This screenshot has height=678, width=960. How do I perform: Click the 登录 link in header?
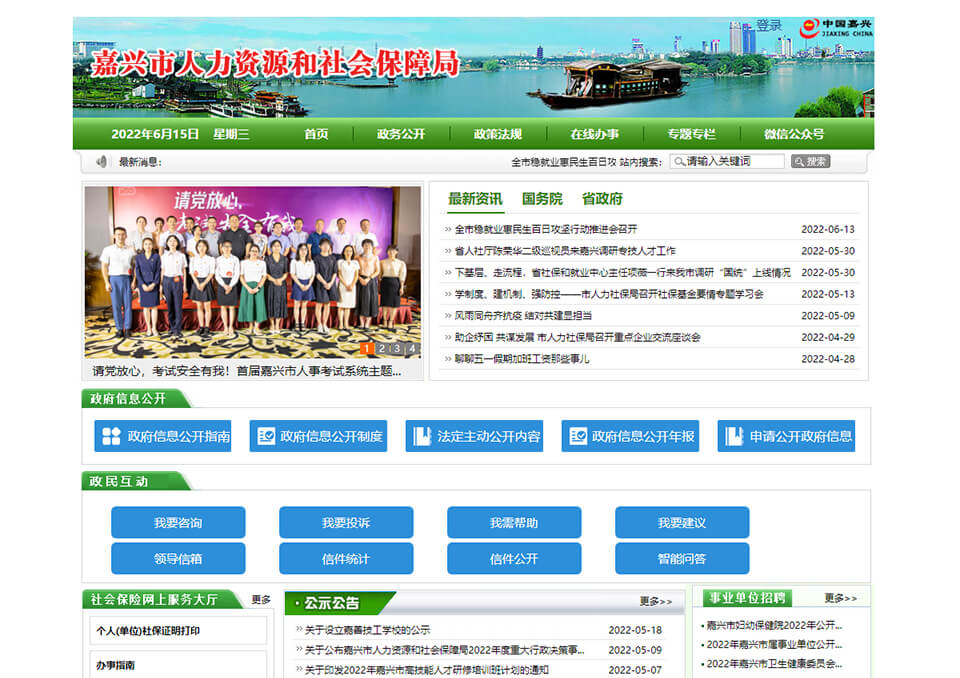click(769, 25)
